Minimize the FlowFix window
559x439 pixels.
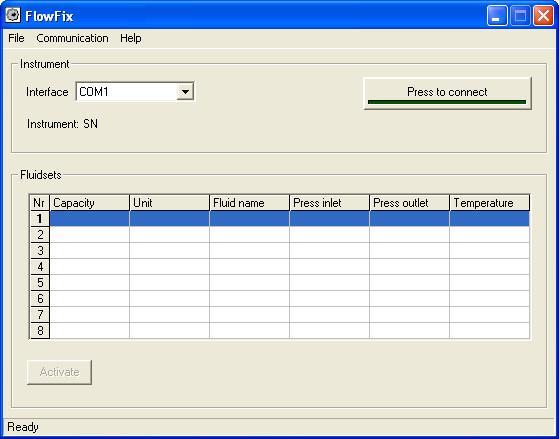tap(497, 16)
